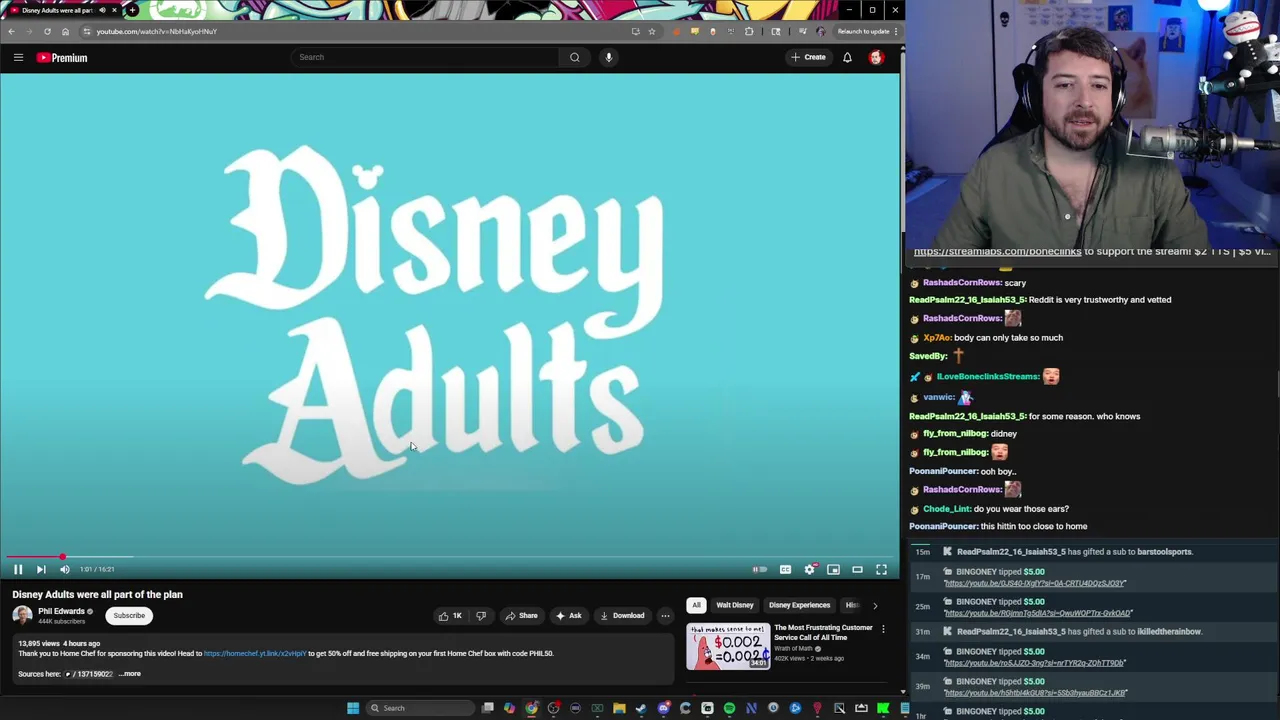Click Relaunch to update button
The image size is (1280, 720).
[x=863, y=31]
